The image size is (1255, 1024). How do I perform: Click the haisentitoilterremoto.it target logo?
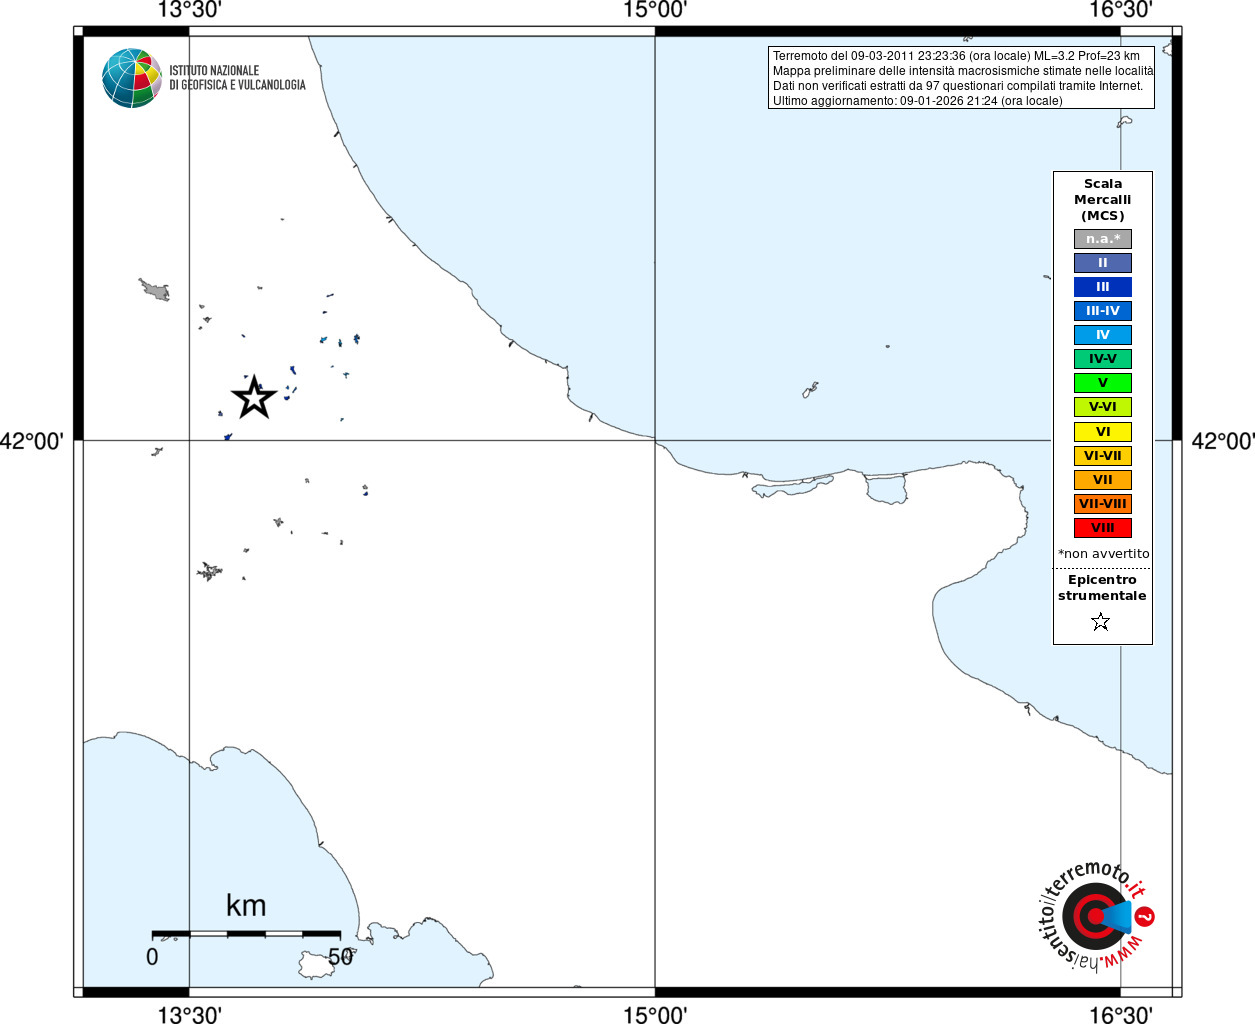1095,916
